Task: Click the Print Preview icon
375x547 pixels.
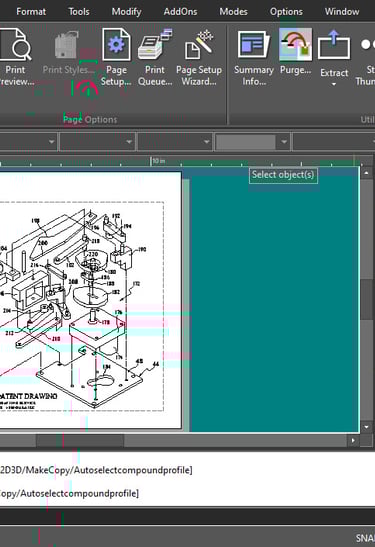Action: pyautogui.click(x=15, y=45)
